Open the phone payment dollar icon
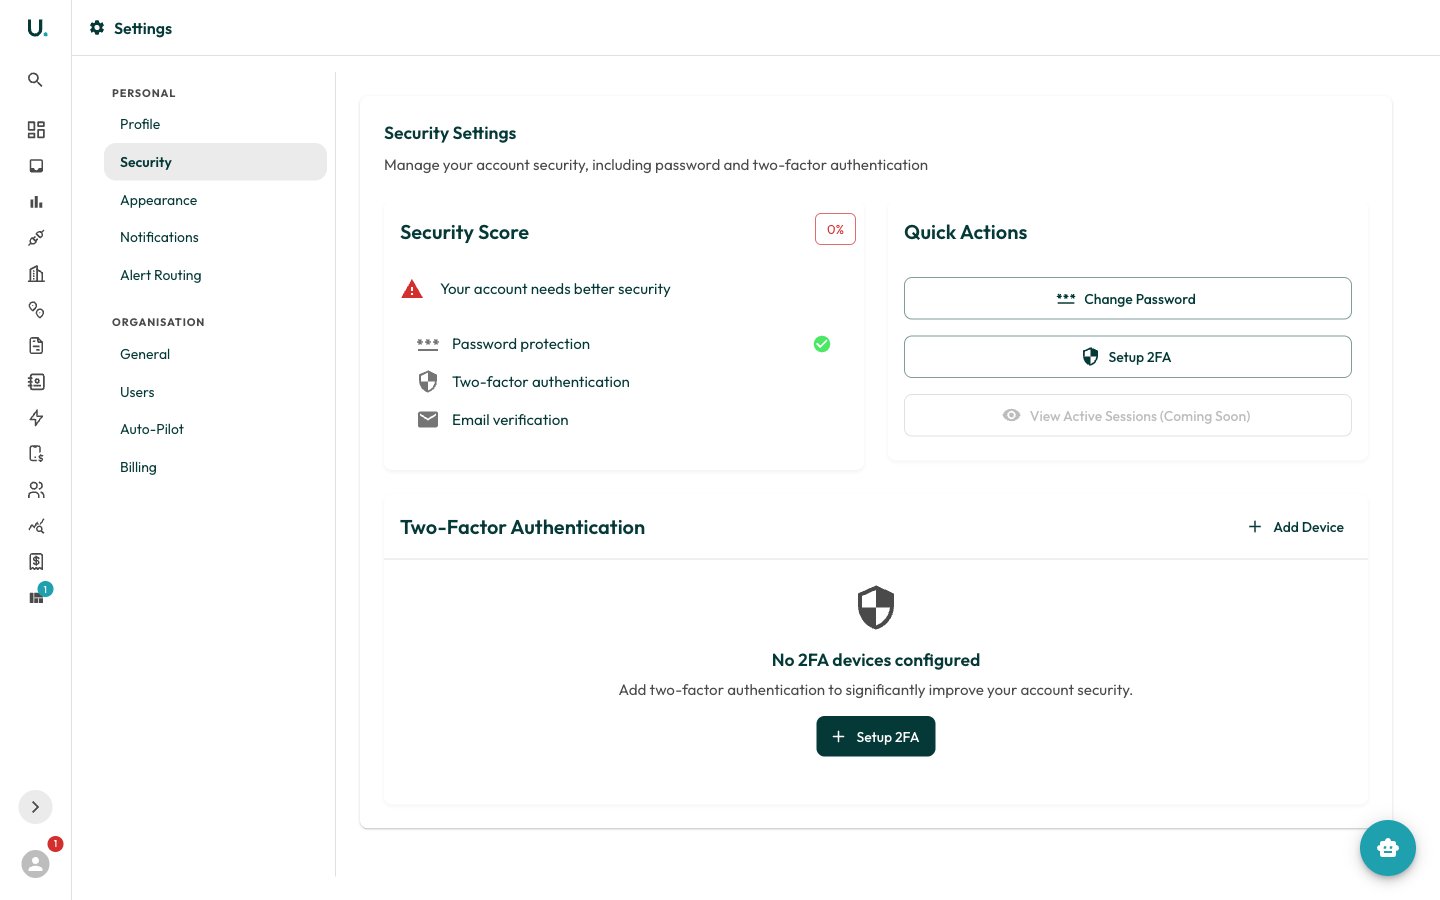 coord(36,454)
